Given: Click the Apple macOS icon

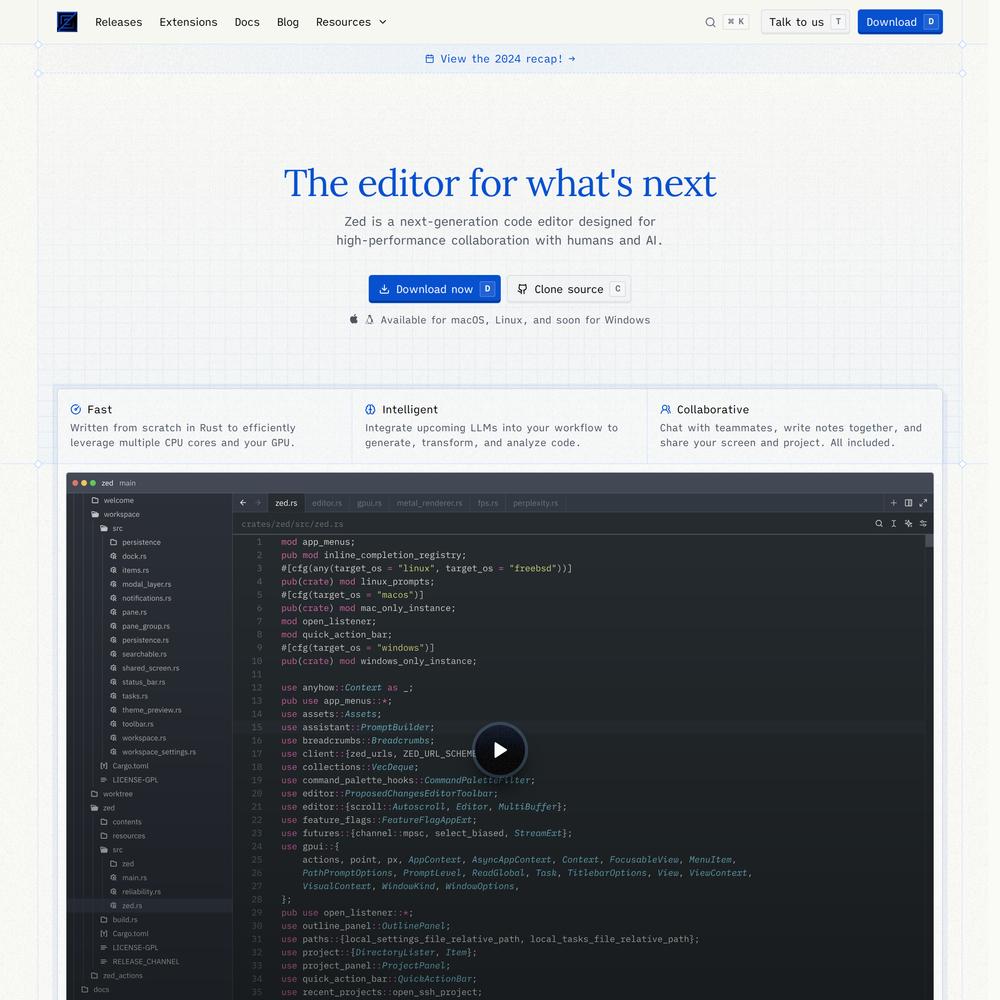Looking at the screenshot, I should pos(354,319).
